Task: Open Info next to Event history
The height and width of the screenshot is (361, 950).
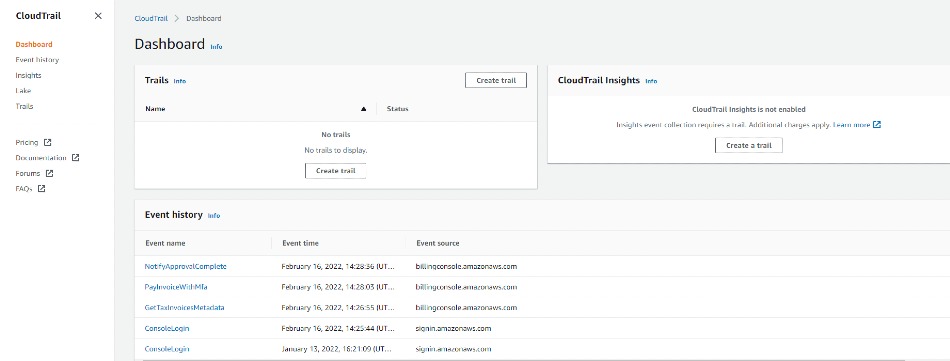Action: (214, 216)
